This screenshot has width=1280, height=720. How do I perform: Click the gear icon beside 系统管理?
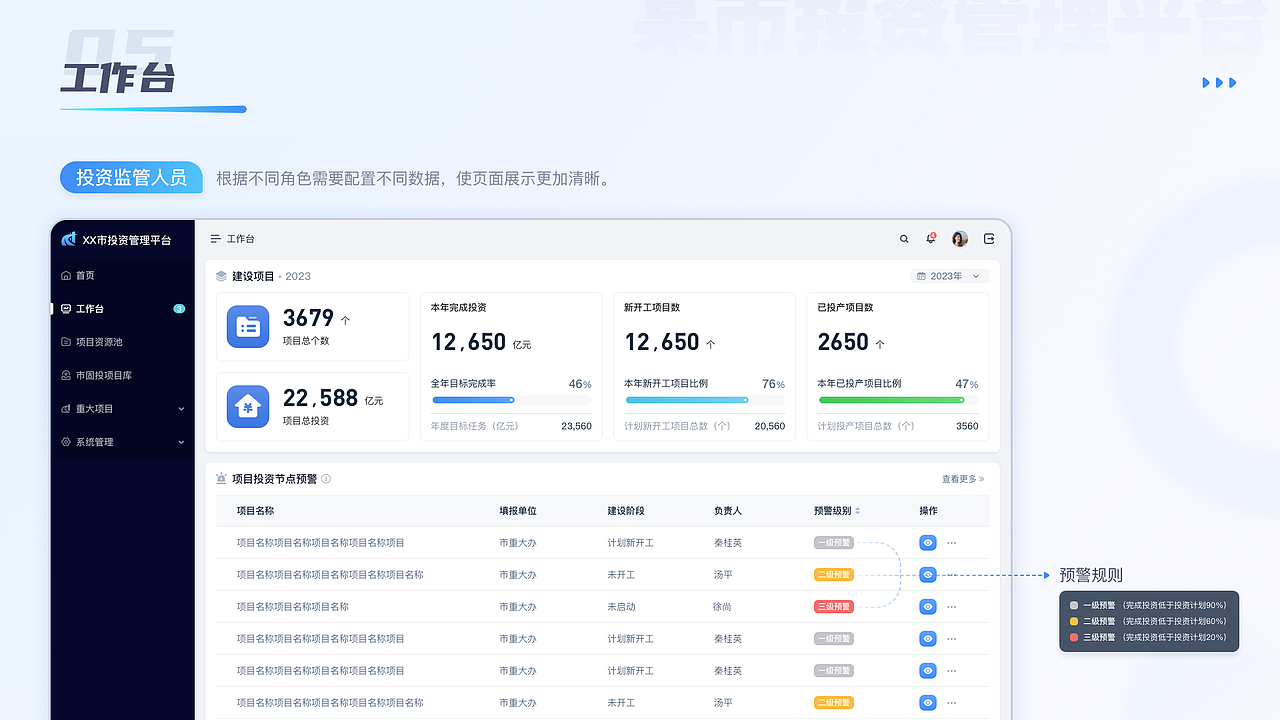[x=66, y=442]
